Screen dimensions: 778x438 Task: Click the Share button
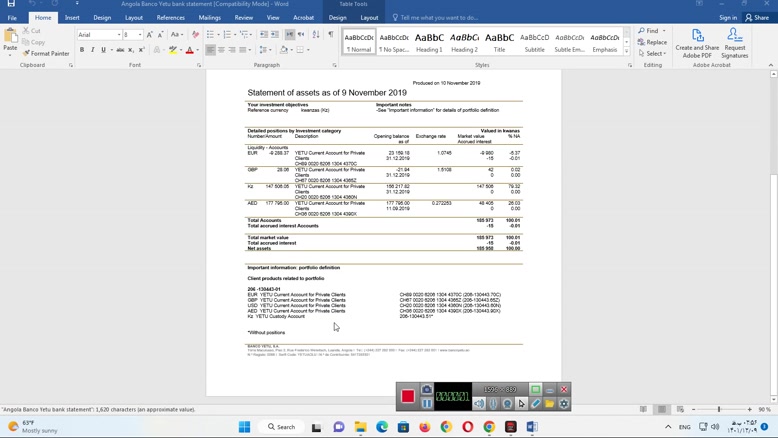[758, 17]
